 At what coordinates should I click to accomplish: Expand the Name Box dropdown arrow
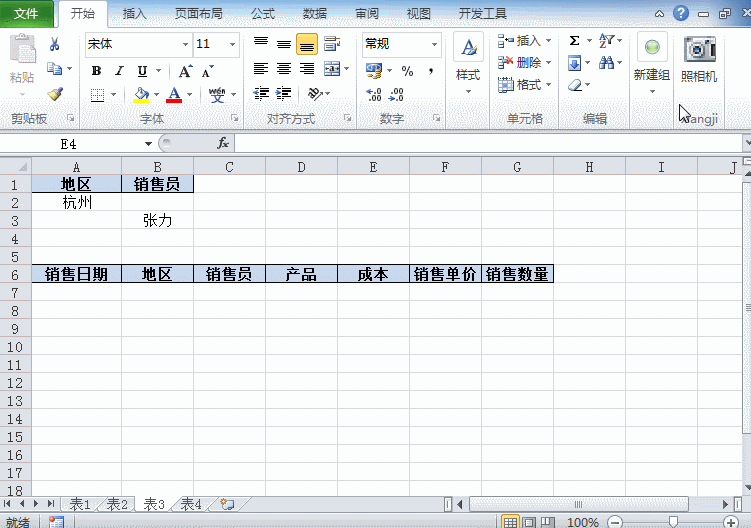tap(148, 144)
